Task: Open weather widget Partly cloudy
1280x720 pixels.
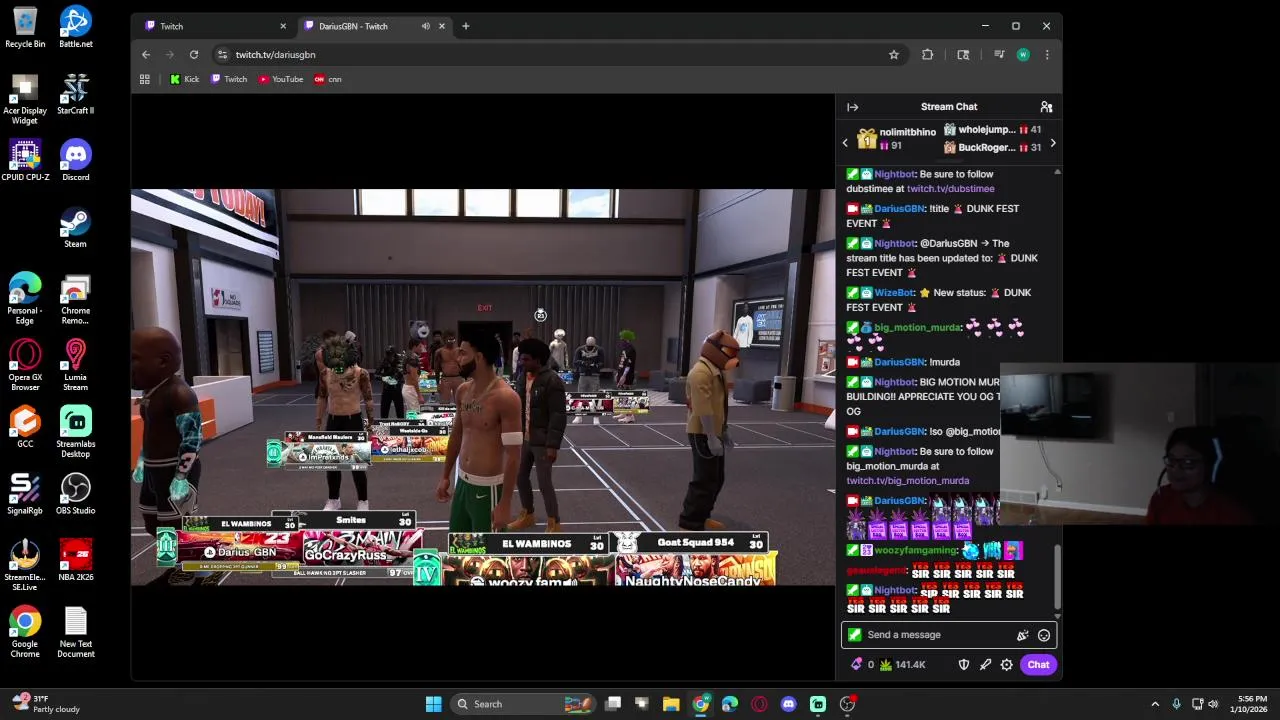Action: [45, 704]
